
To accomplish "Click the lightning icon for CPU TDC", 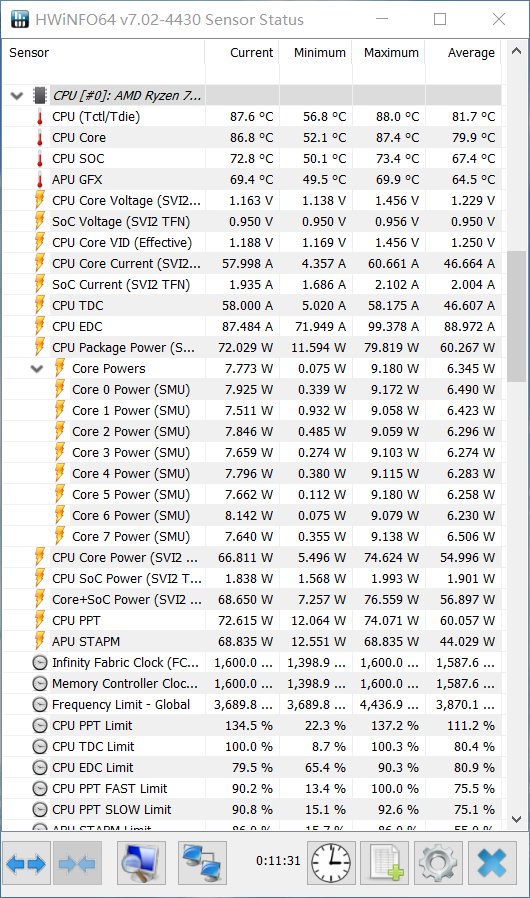I will pos(40,305).
